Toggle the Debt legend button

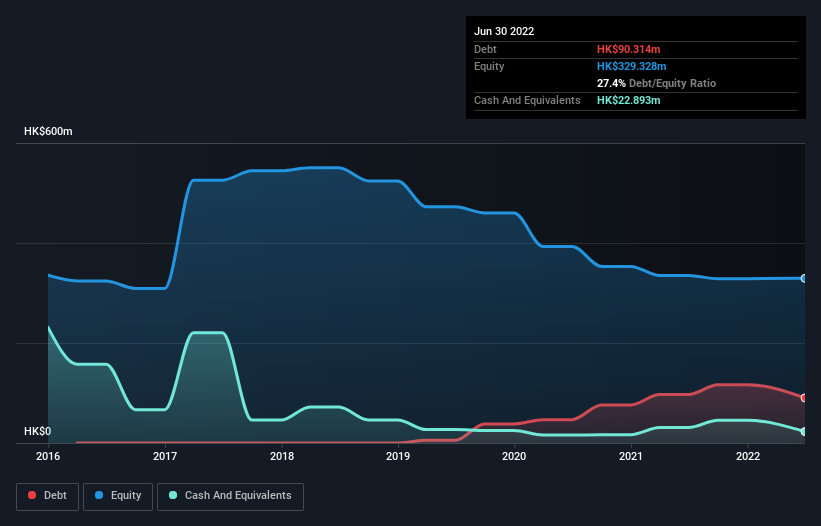[x=48, y=496]
